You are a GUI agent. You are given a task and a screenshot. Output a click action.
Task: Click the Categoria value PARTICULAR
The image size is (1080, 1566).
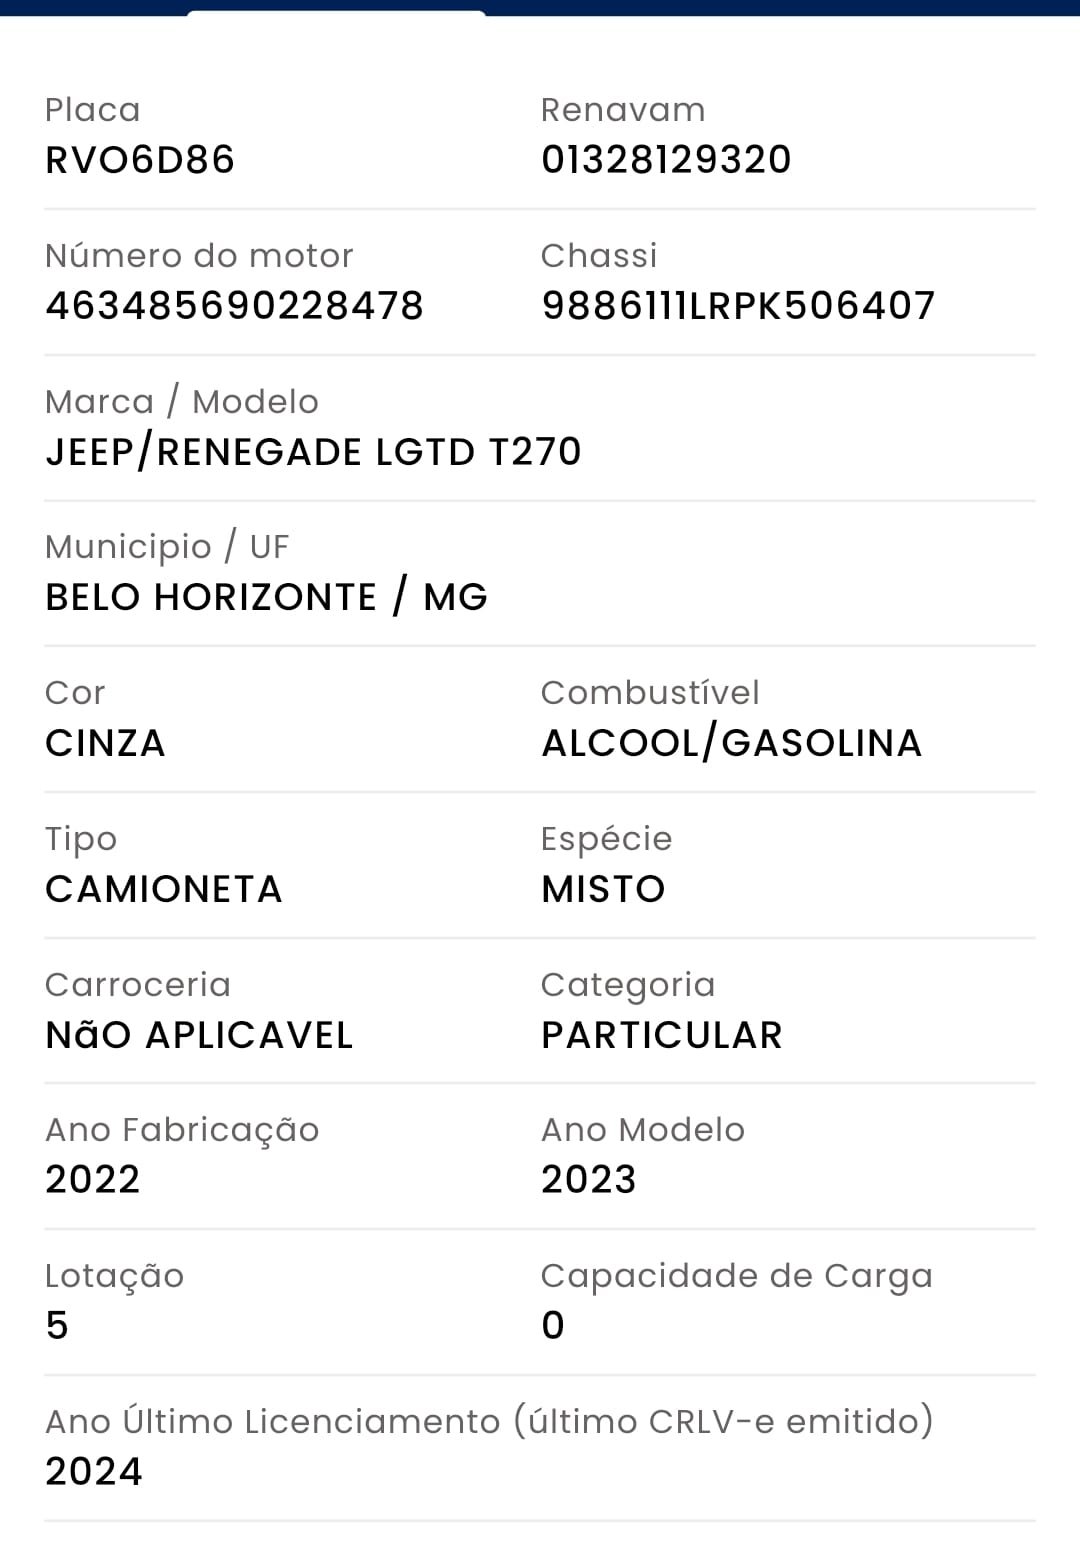click(x=662, y=1035)
